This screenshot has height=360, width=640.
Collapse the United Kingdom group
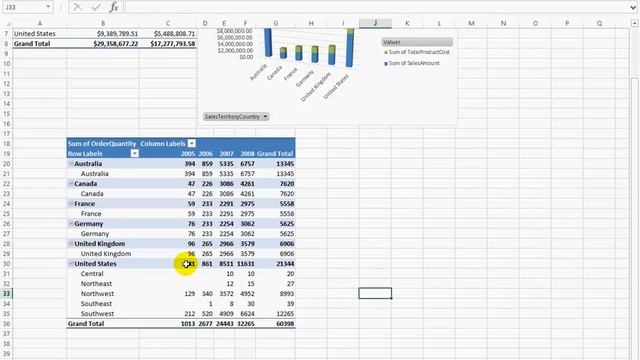pos(71,243)
